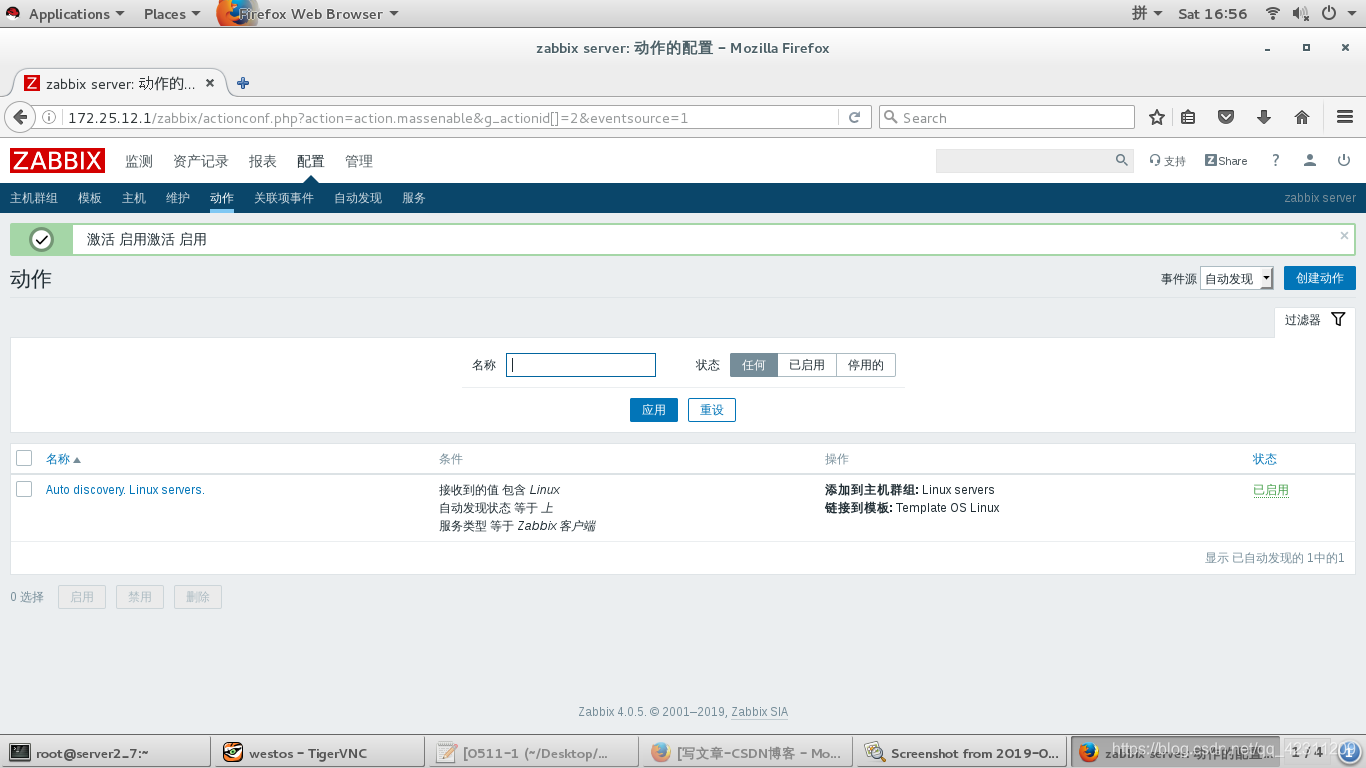The width and height of the screenshot is (1366, 768).
Task: Switch to westos - TigerVNC taskbar window
Action: pos(319,752)
